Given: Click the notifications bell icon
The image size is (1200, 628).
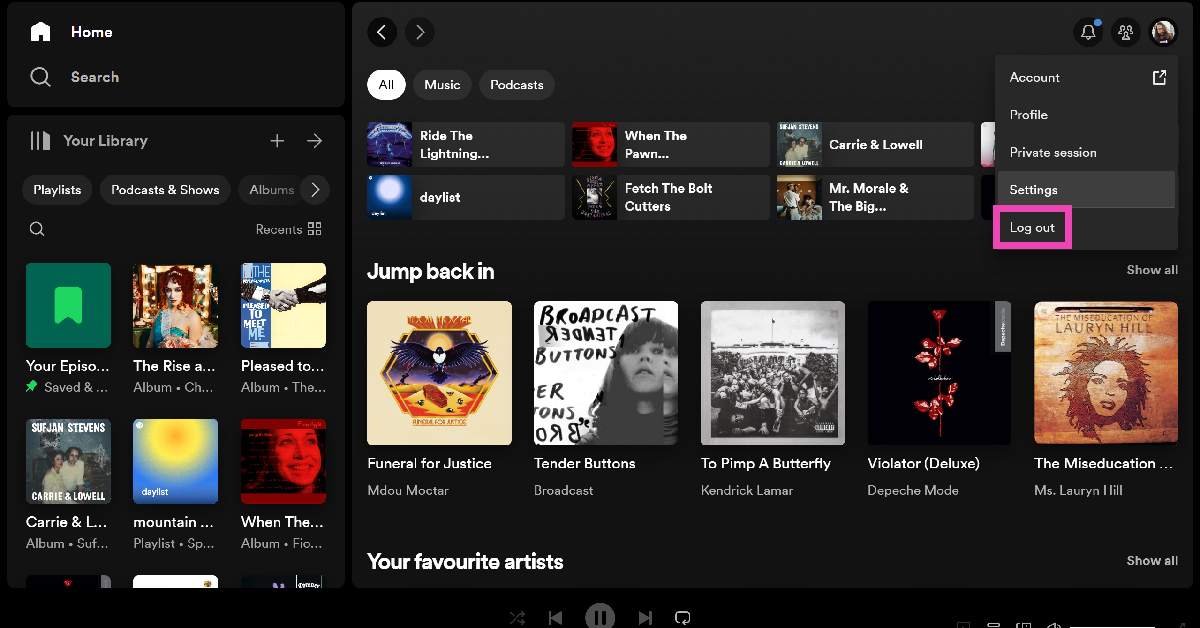Looking at the screenshot, I should (x=1088, y=32).
